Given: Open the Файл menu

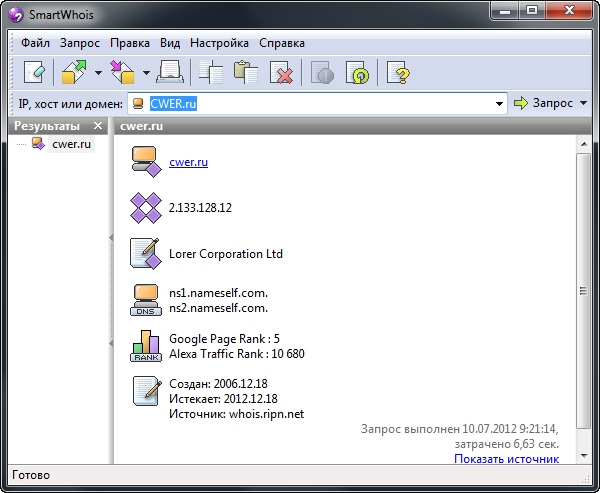Looking at the screenshot, I should pos(35,43).
